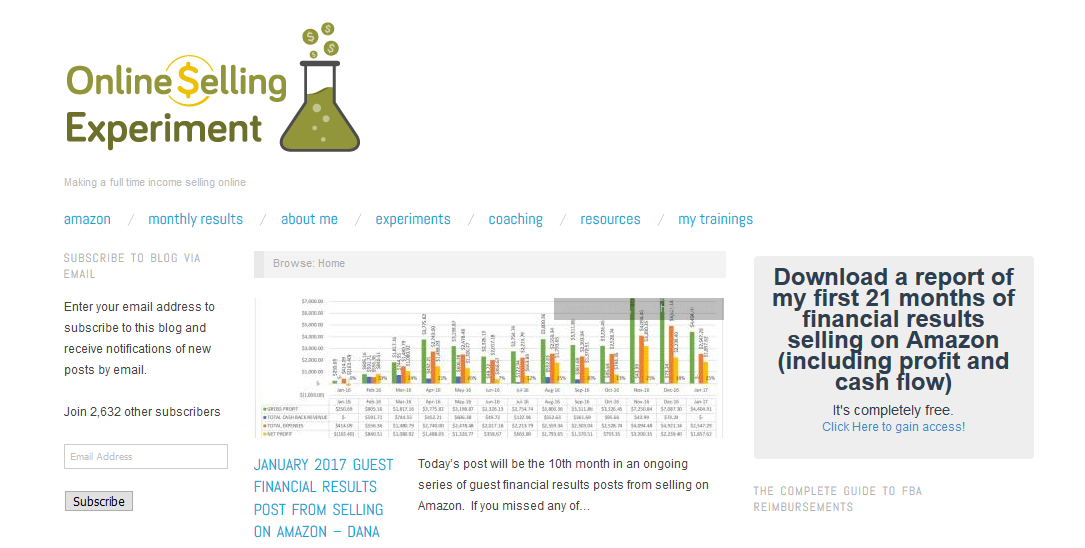
Task: Click The Complete Guide to FBA Reimbursements heading
Action: click(824, 499)
